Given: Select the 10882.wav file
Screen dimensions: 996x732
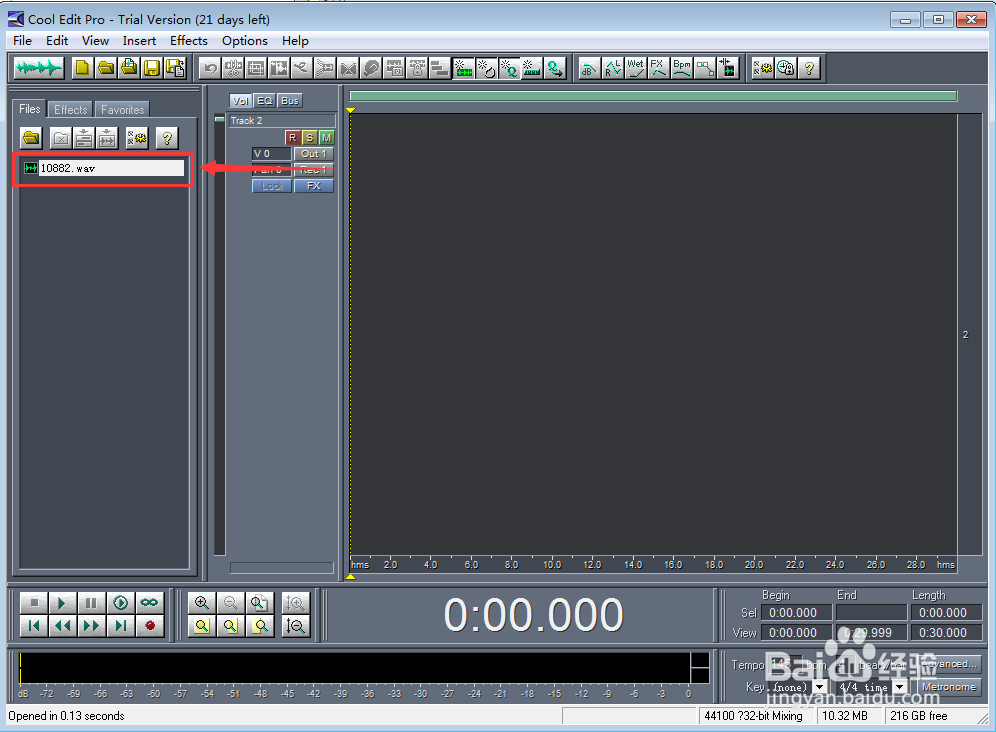Looking at the screenshot, I should click(104, 168).
